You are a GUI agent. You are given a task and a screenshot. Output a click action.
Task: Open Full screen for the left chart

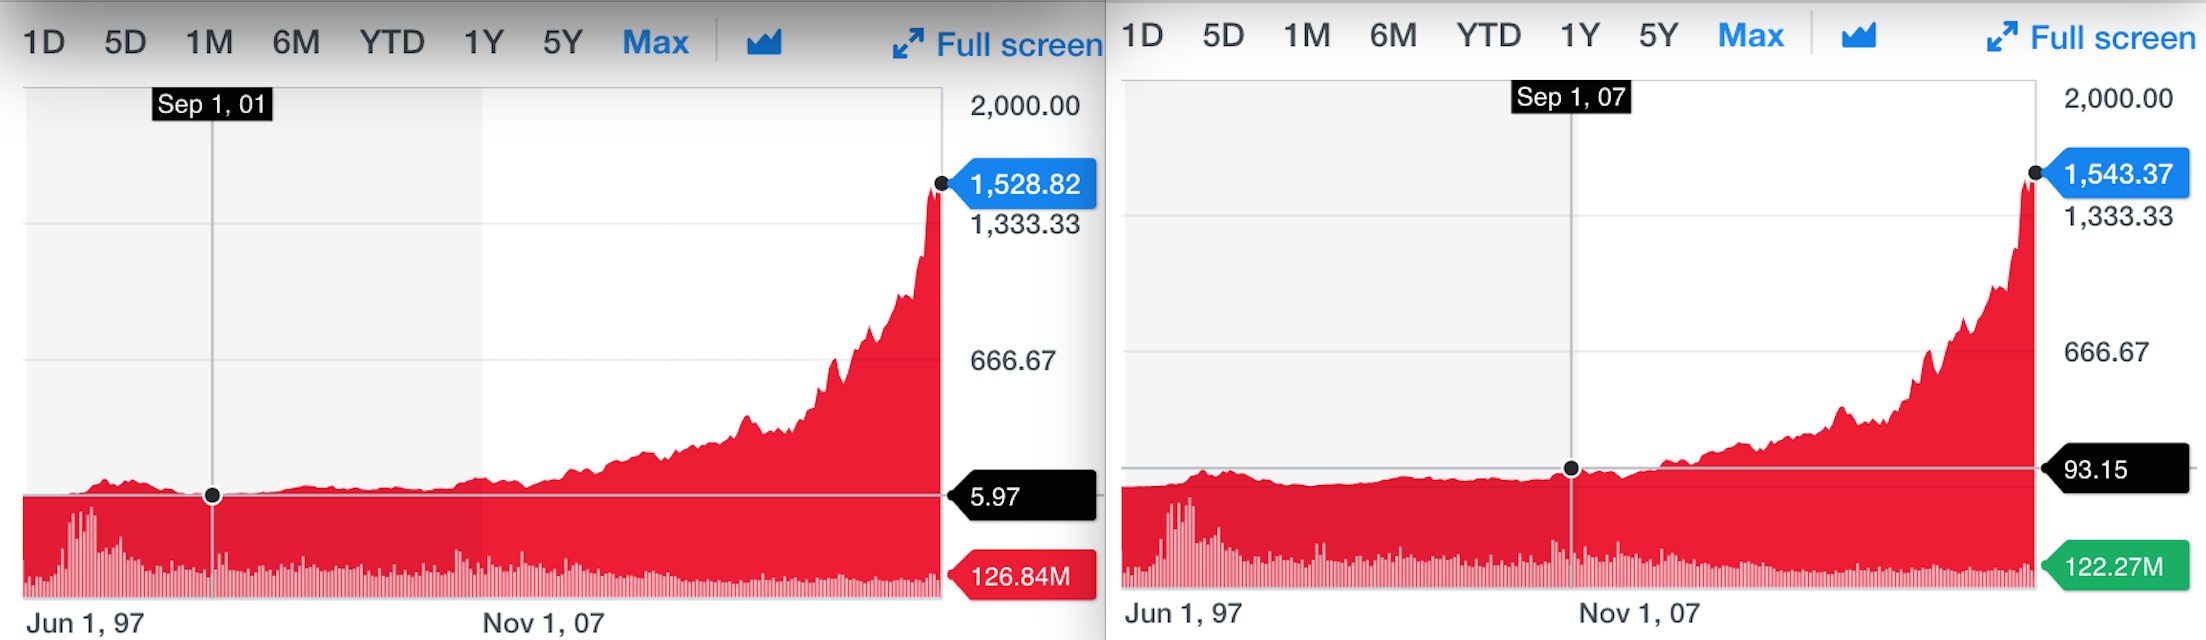998,45
